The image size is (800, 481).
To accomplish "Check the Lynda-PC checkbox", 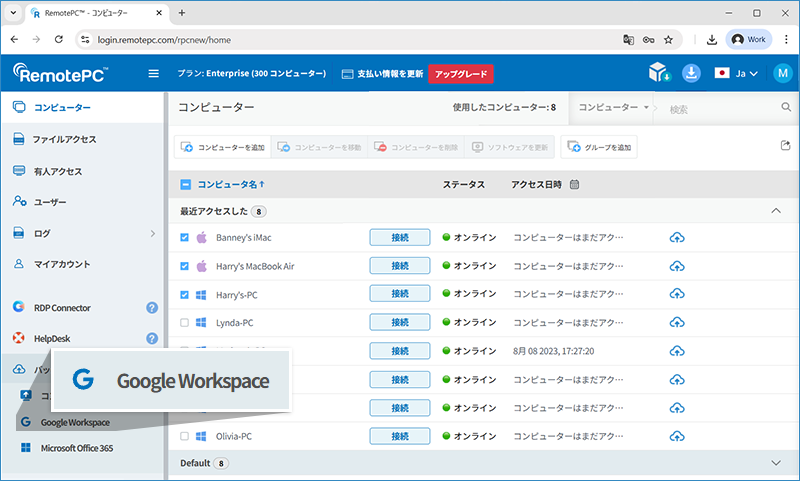I will (185, 323).
